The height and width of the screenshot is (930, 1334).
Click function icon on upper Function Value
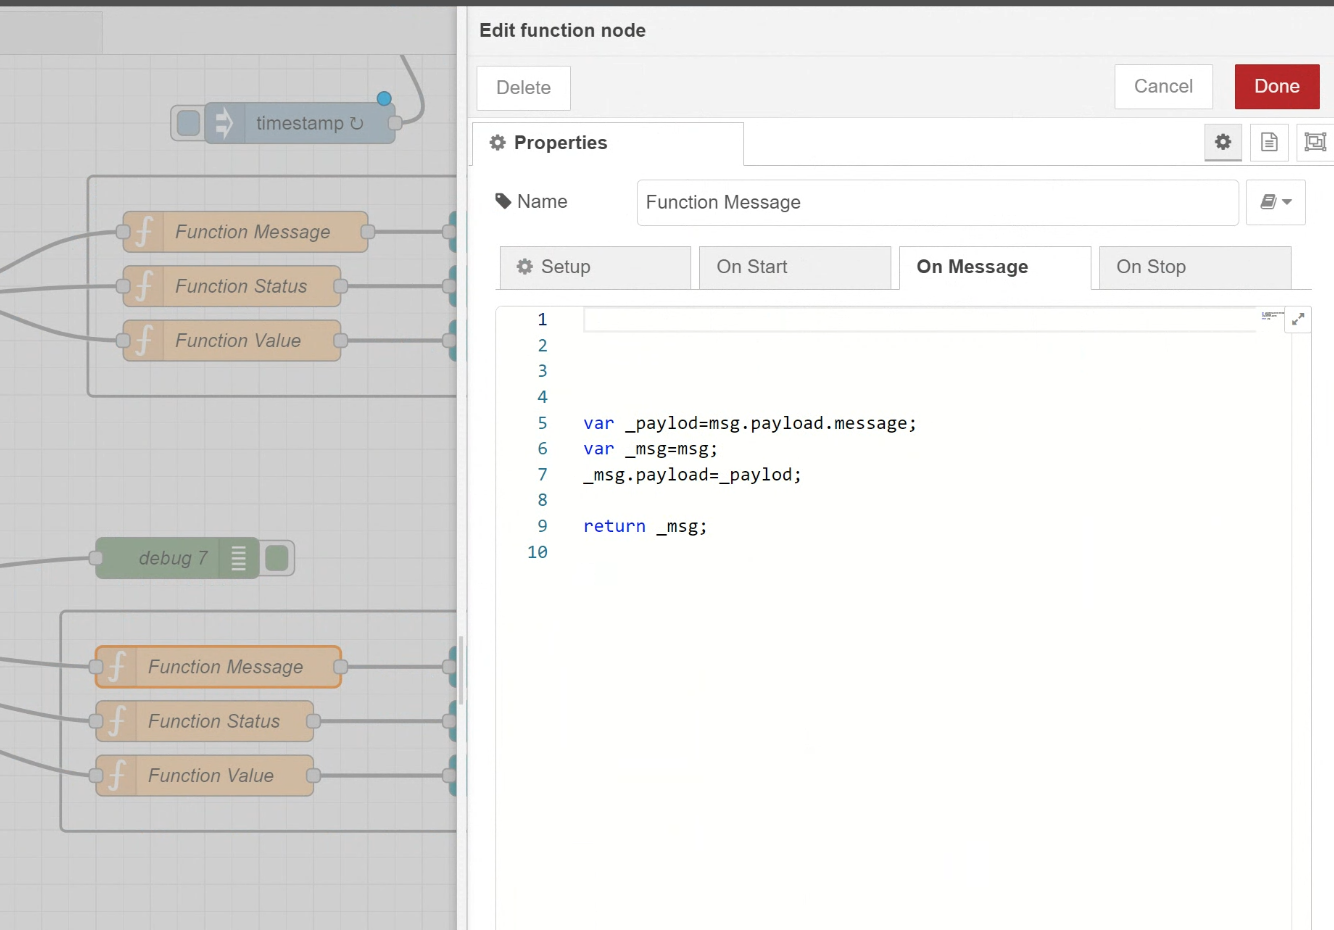(x=144, y=341)
